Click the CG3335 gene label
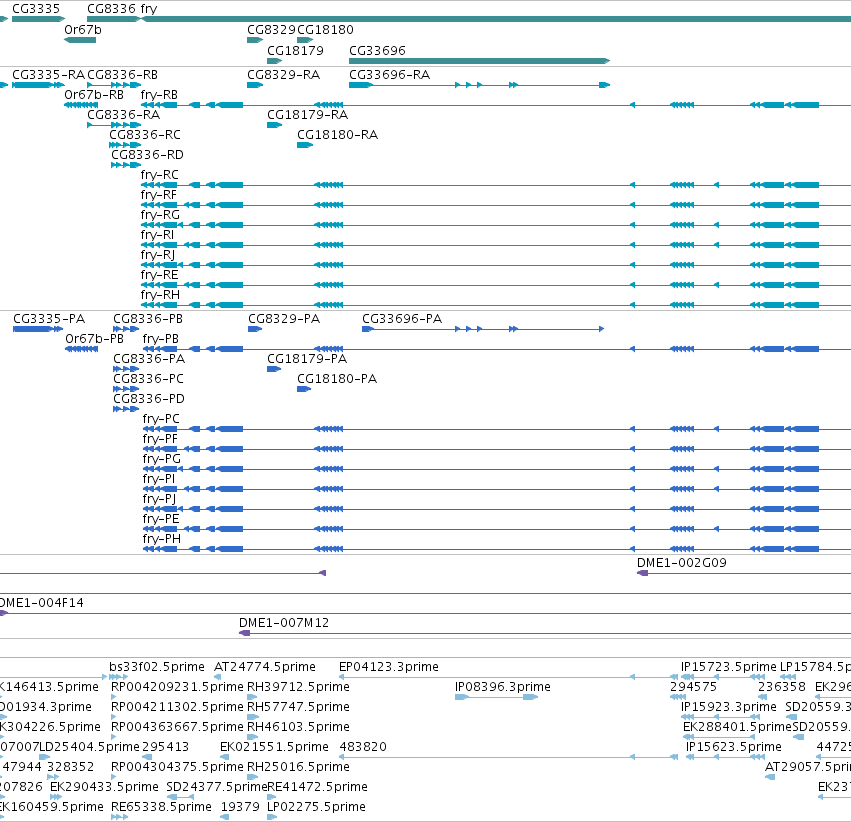 tap(36, 9)
